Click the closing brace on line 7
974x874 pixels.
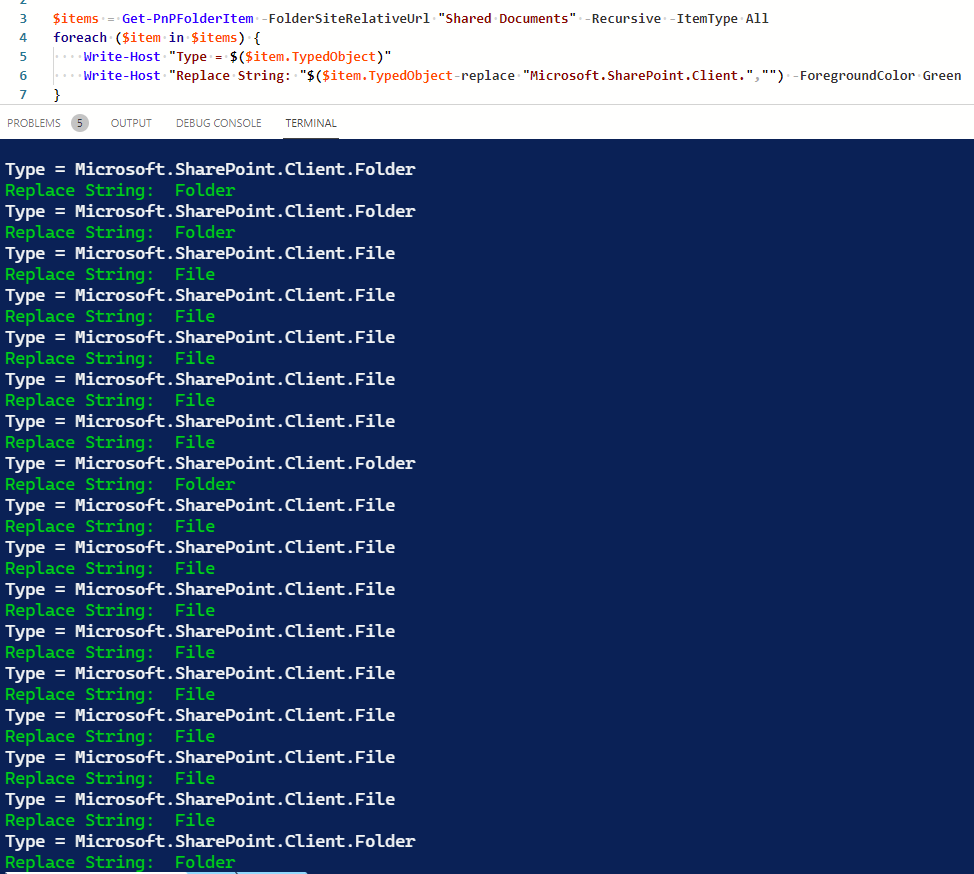[x=57, y=94]
